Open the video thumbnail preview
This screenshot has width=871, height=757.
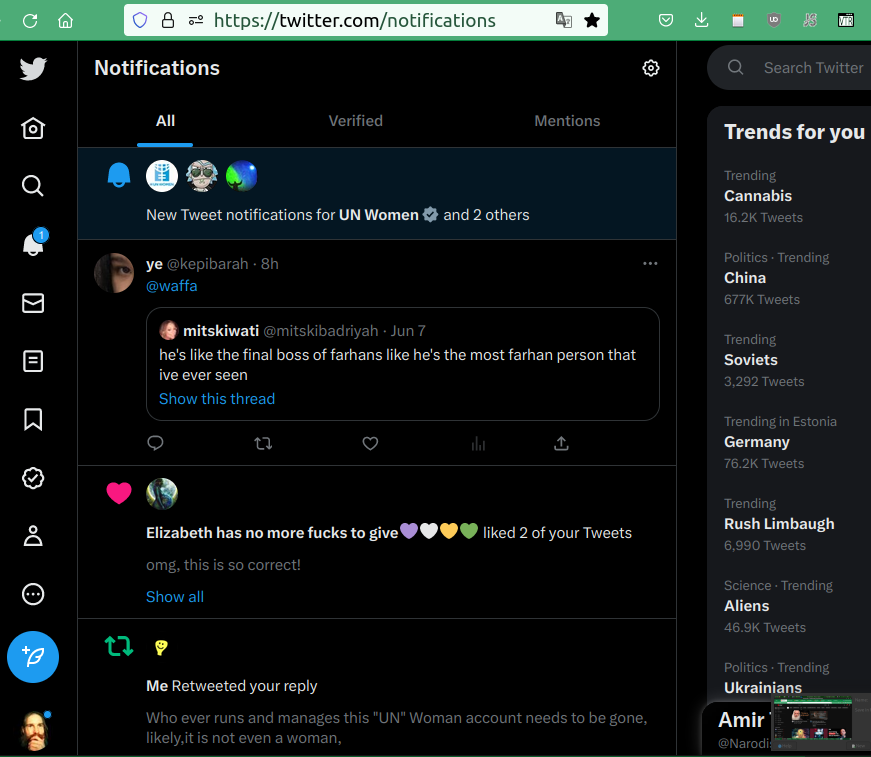pyautogui.click(x=813, y=719)
